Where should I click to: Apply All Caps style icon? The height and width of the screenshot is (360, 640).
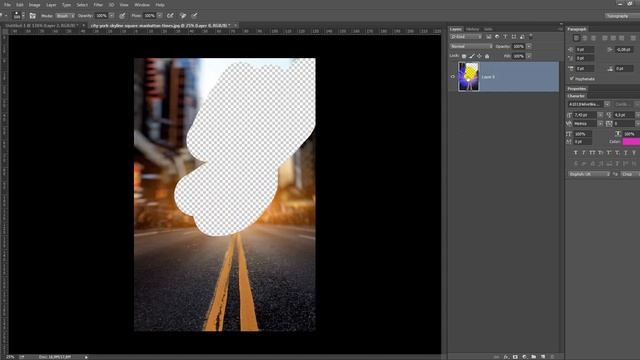(x=592, y=153)
